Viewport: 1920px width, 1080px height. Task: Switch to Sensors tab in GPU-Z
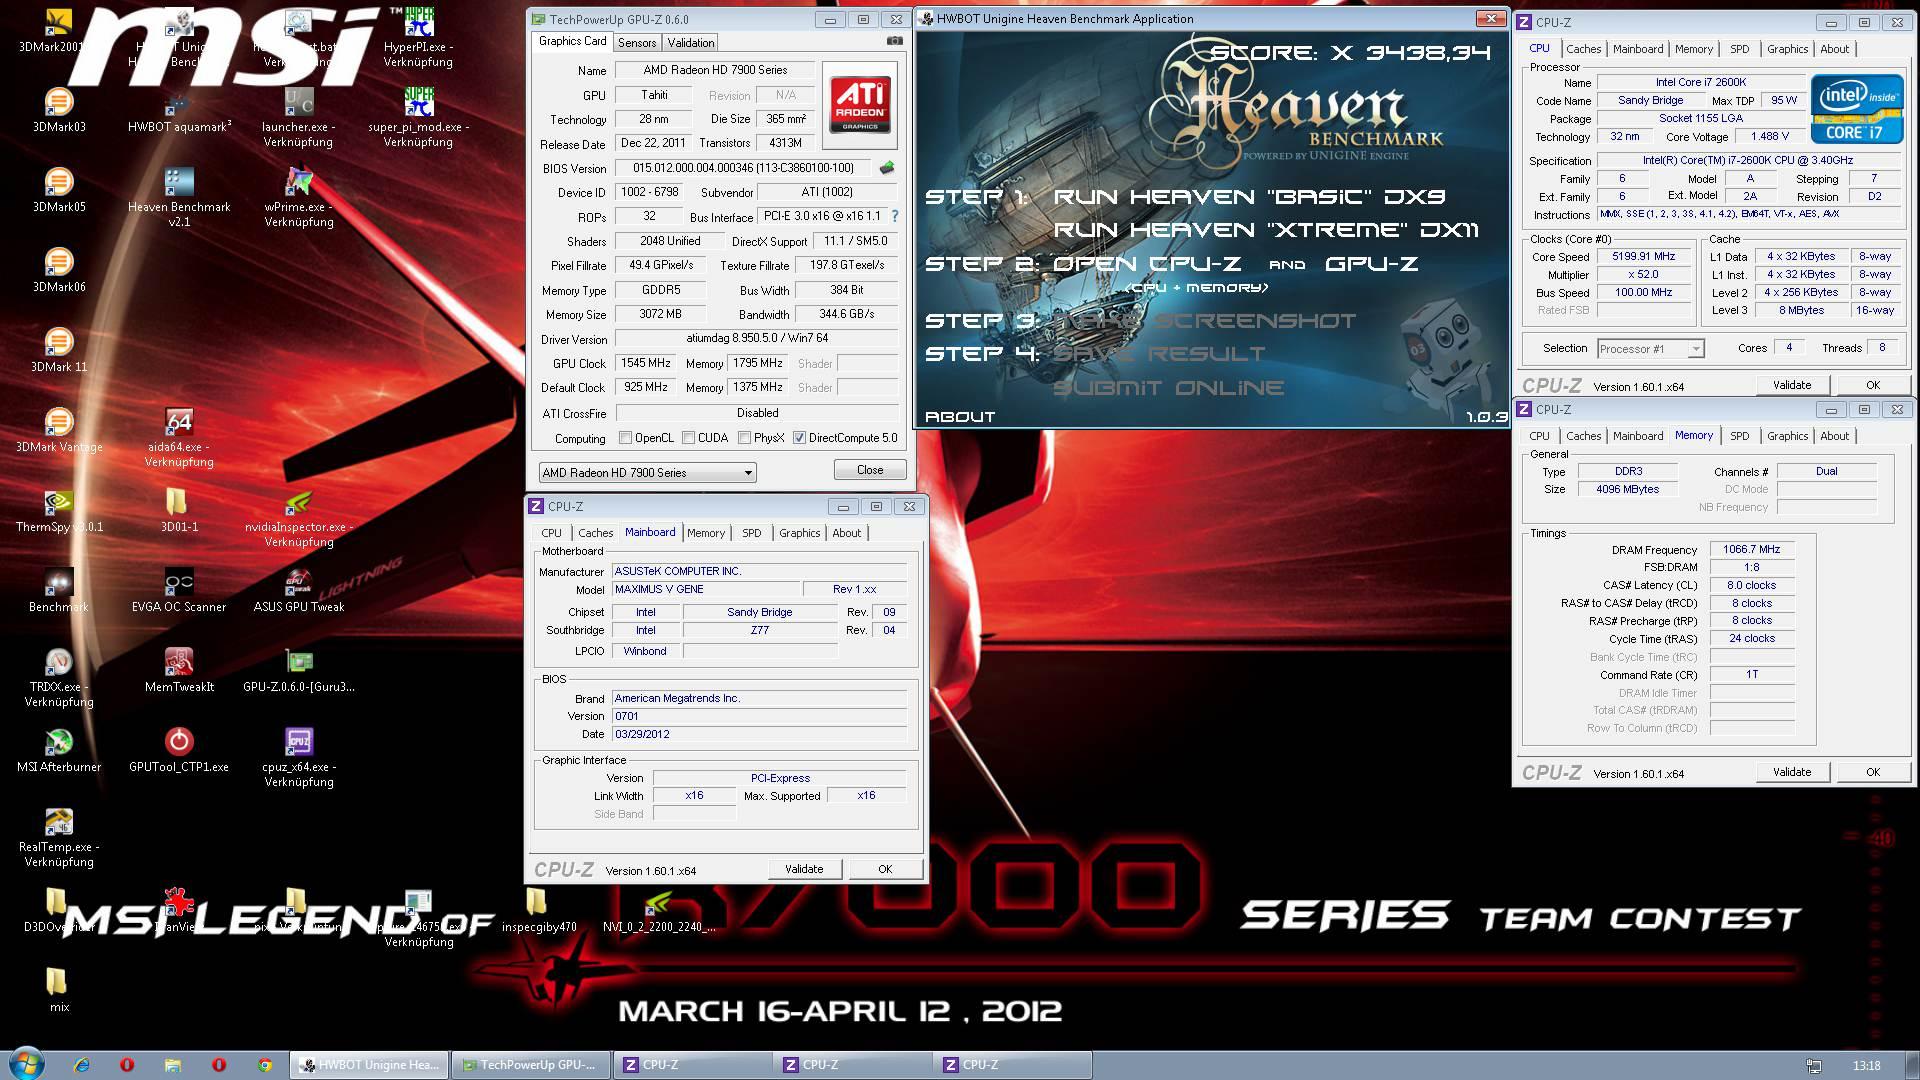coord(637,42)
